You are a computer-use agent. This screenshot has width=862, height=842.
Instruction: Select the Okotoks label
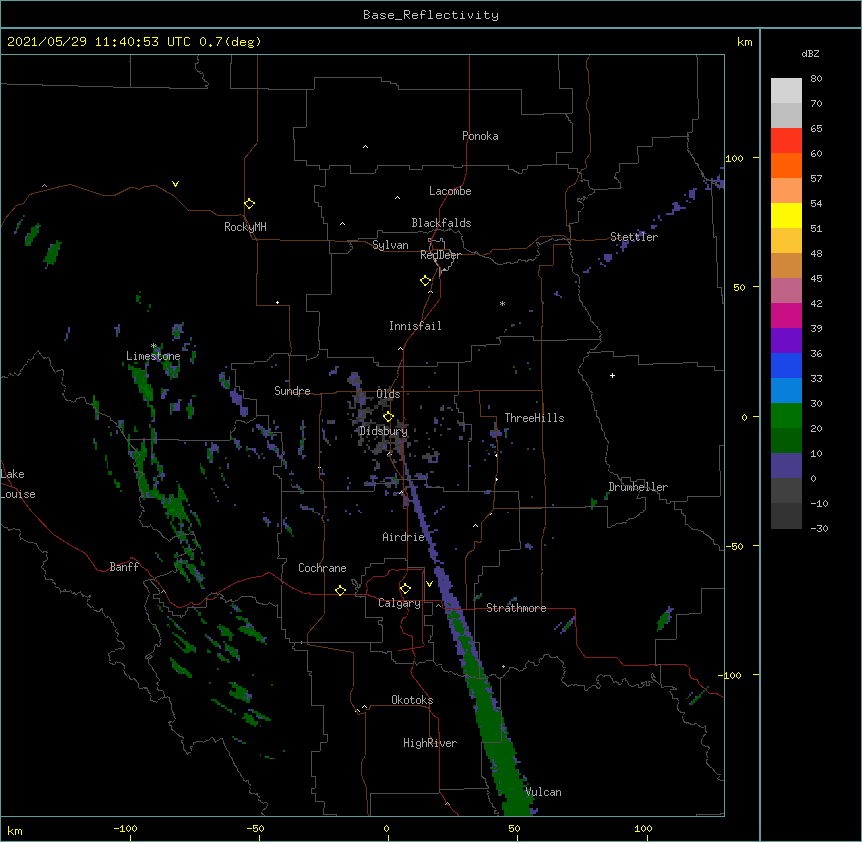click(x=412, y=700)
